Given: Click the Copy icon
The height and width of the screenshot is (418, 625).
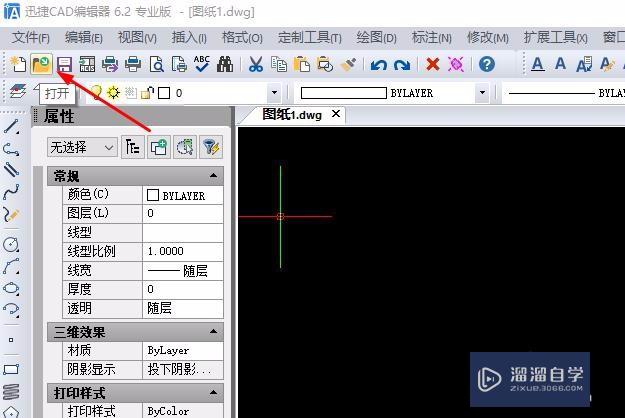Looking at the screenshot, I should click(279, 64).
